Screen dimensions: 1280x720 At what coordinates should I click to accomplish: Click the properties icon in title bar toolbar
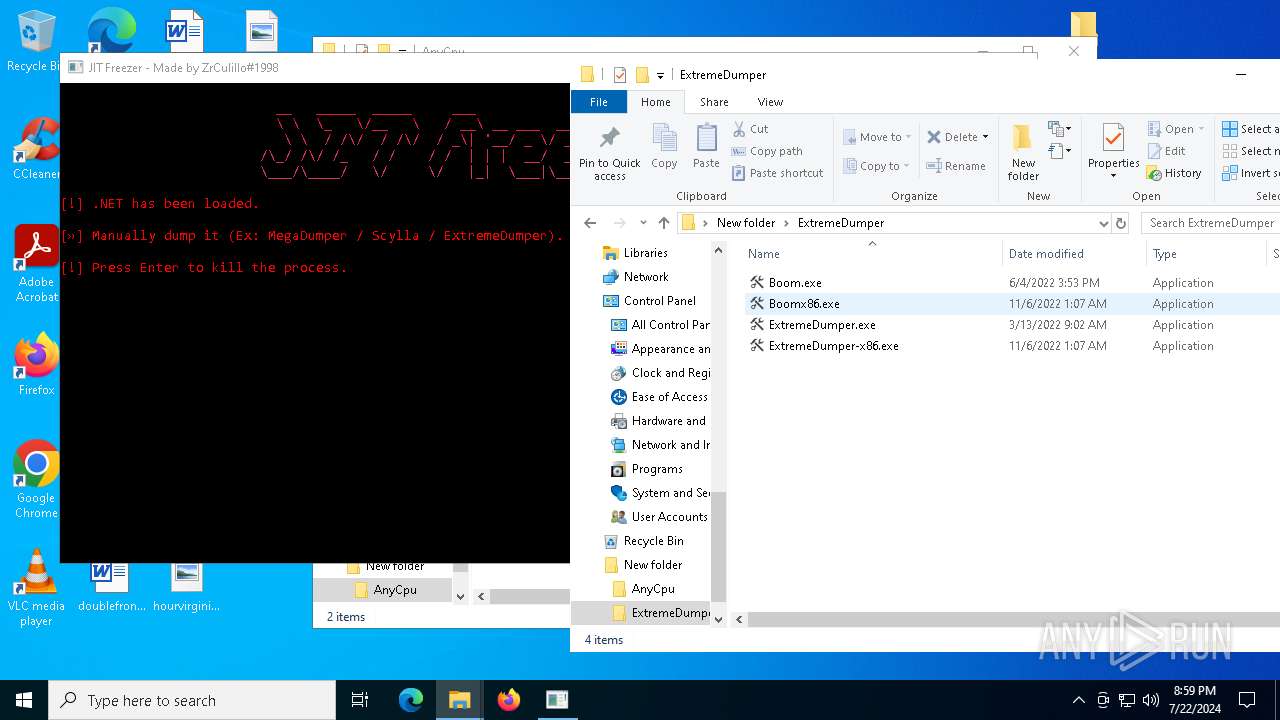(619, 75)
